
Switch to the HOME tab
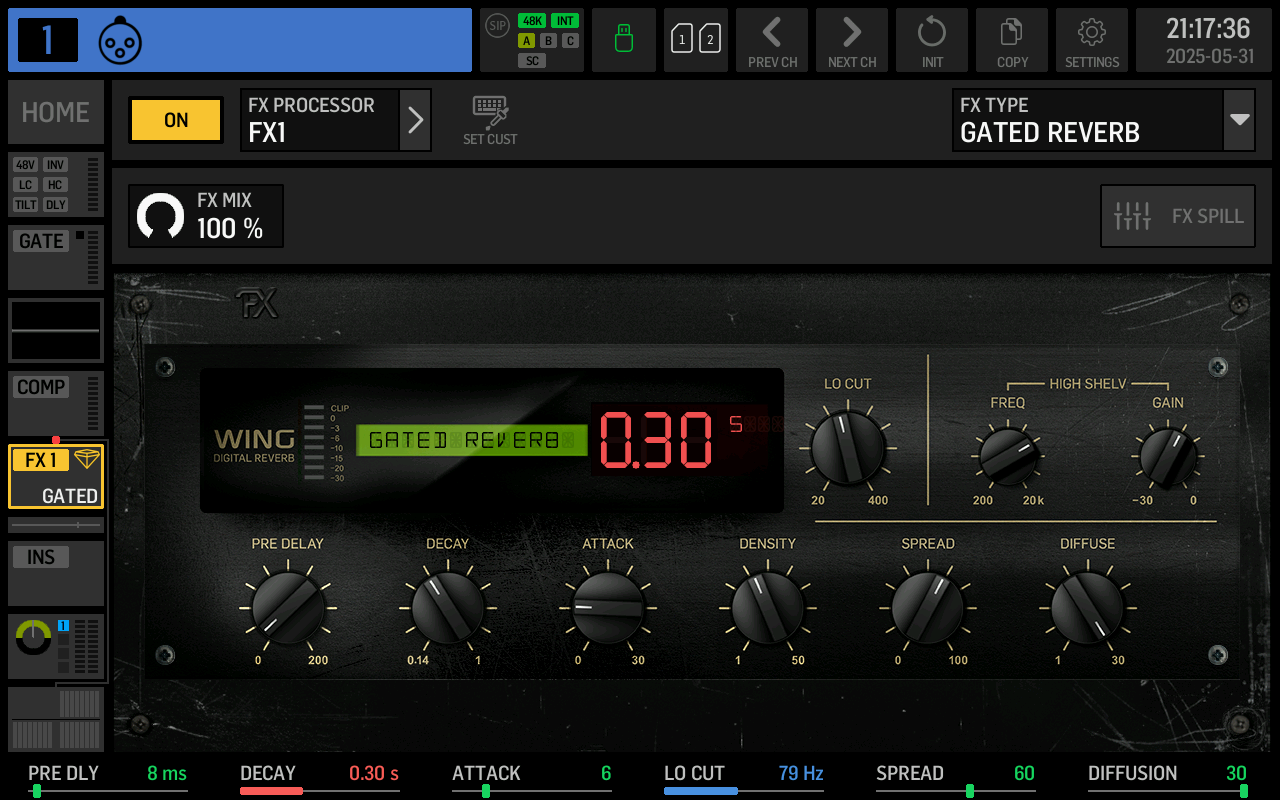[x=55, y=111]
